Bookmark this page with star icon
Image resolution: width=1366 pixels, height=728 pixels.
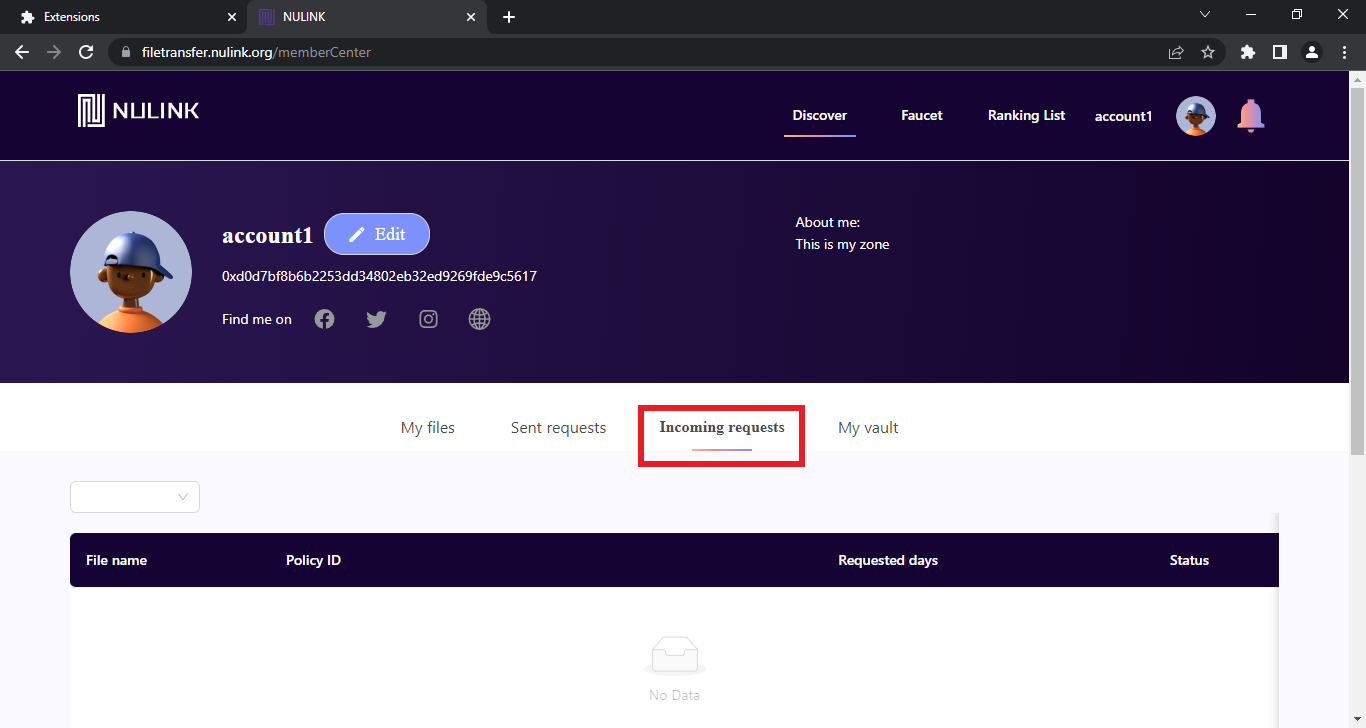click(1208, 52)
